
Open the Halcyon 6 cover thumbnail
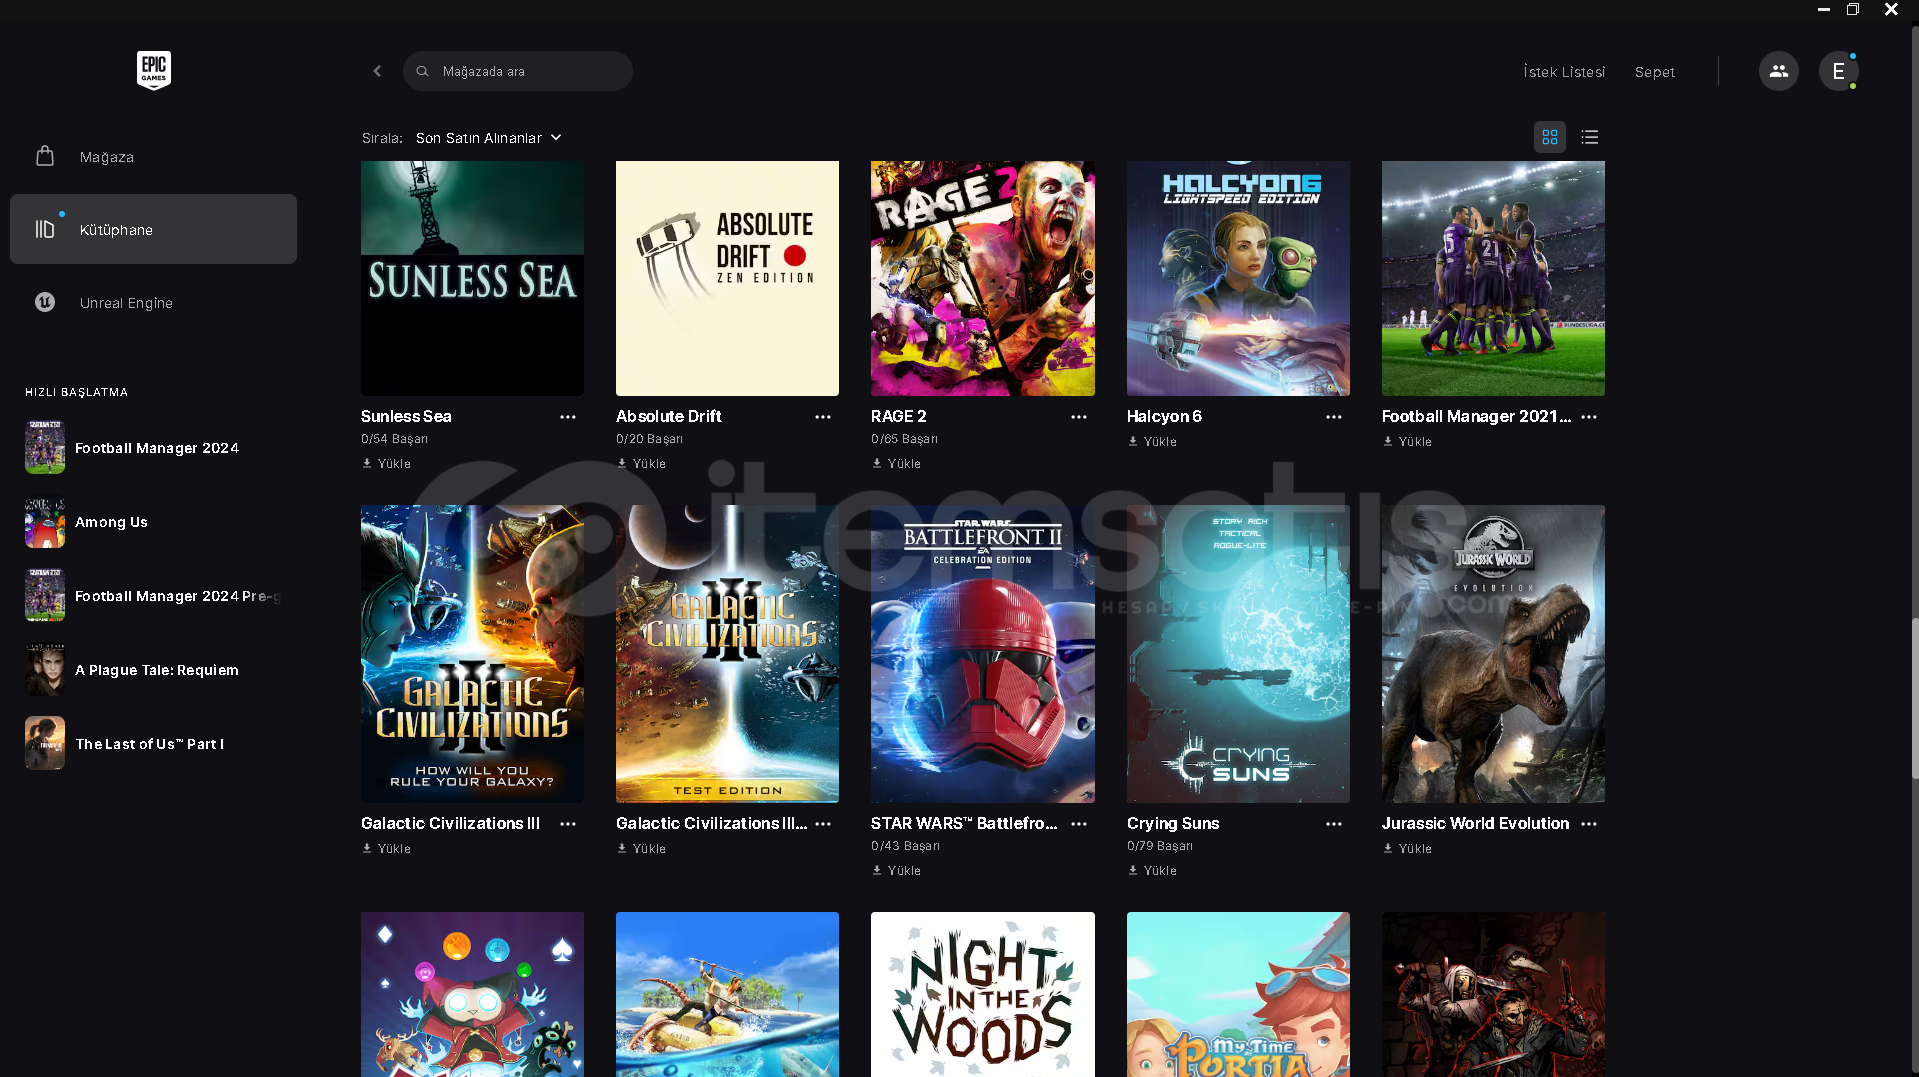coord(1238,278)
